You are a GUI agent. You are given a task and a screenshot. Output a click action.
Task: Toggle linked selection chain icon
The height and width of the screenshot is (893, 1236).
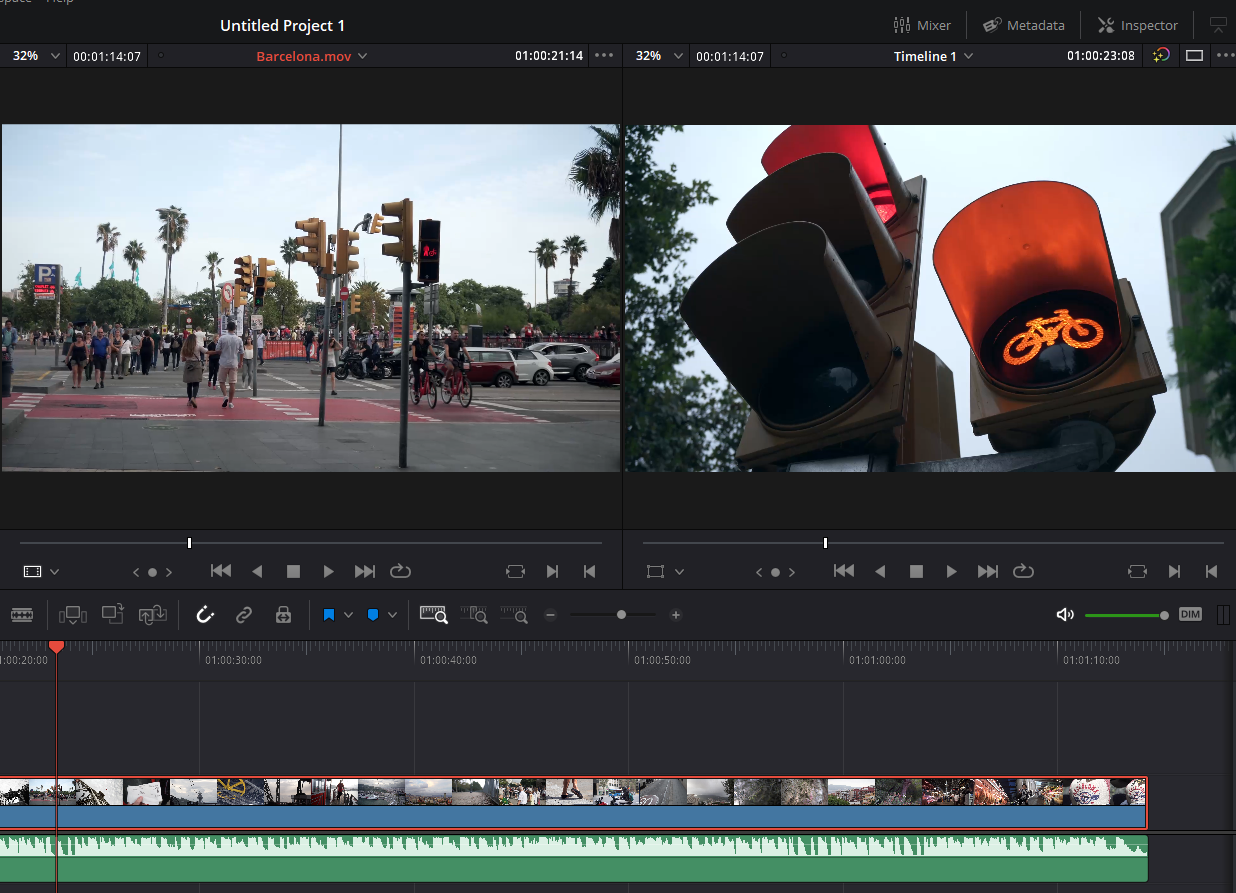pos(244,615)
